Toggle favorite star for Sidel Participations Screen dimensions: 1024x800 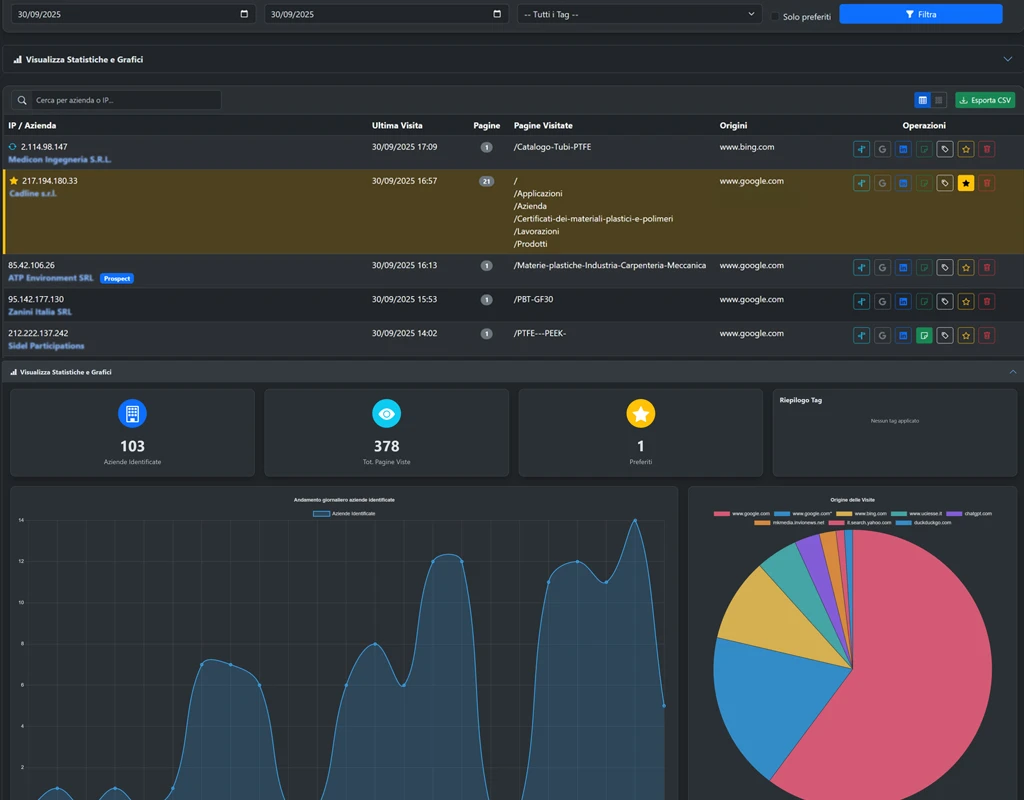(x=966, y=336)
